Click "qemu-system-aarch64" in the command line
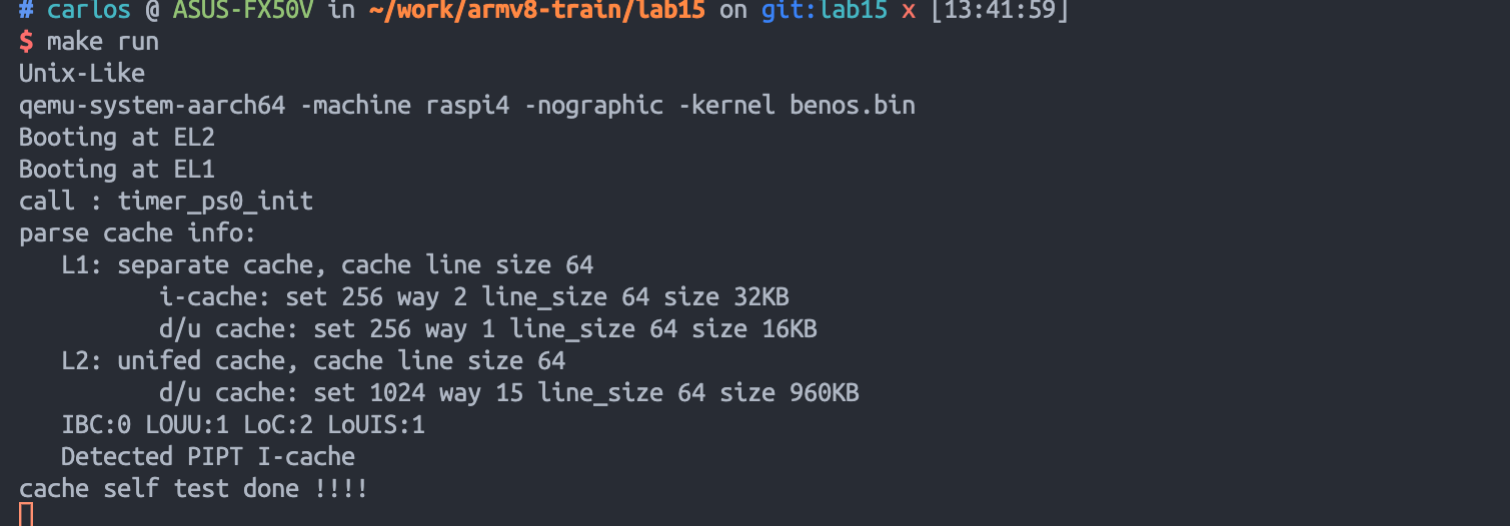1510x526 pixels. pyautogui.click(x=152, y=106)
